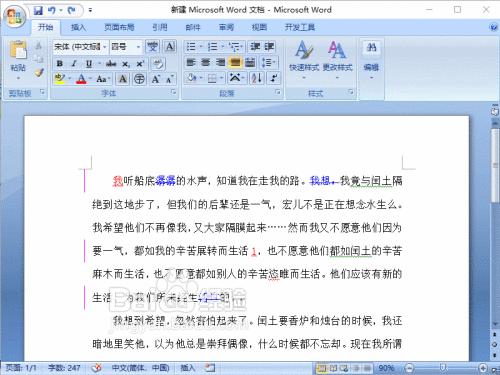Apply superscript formatting
The height and width of the screenshot is (375, 500).
pos(140,64)
